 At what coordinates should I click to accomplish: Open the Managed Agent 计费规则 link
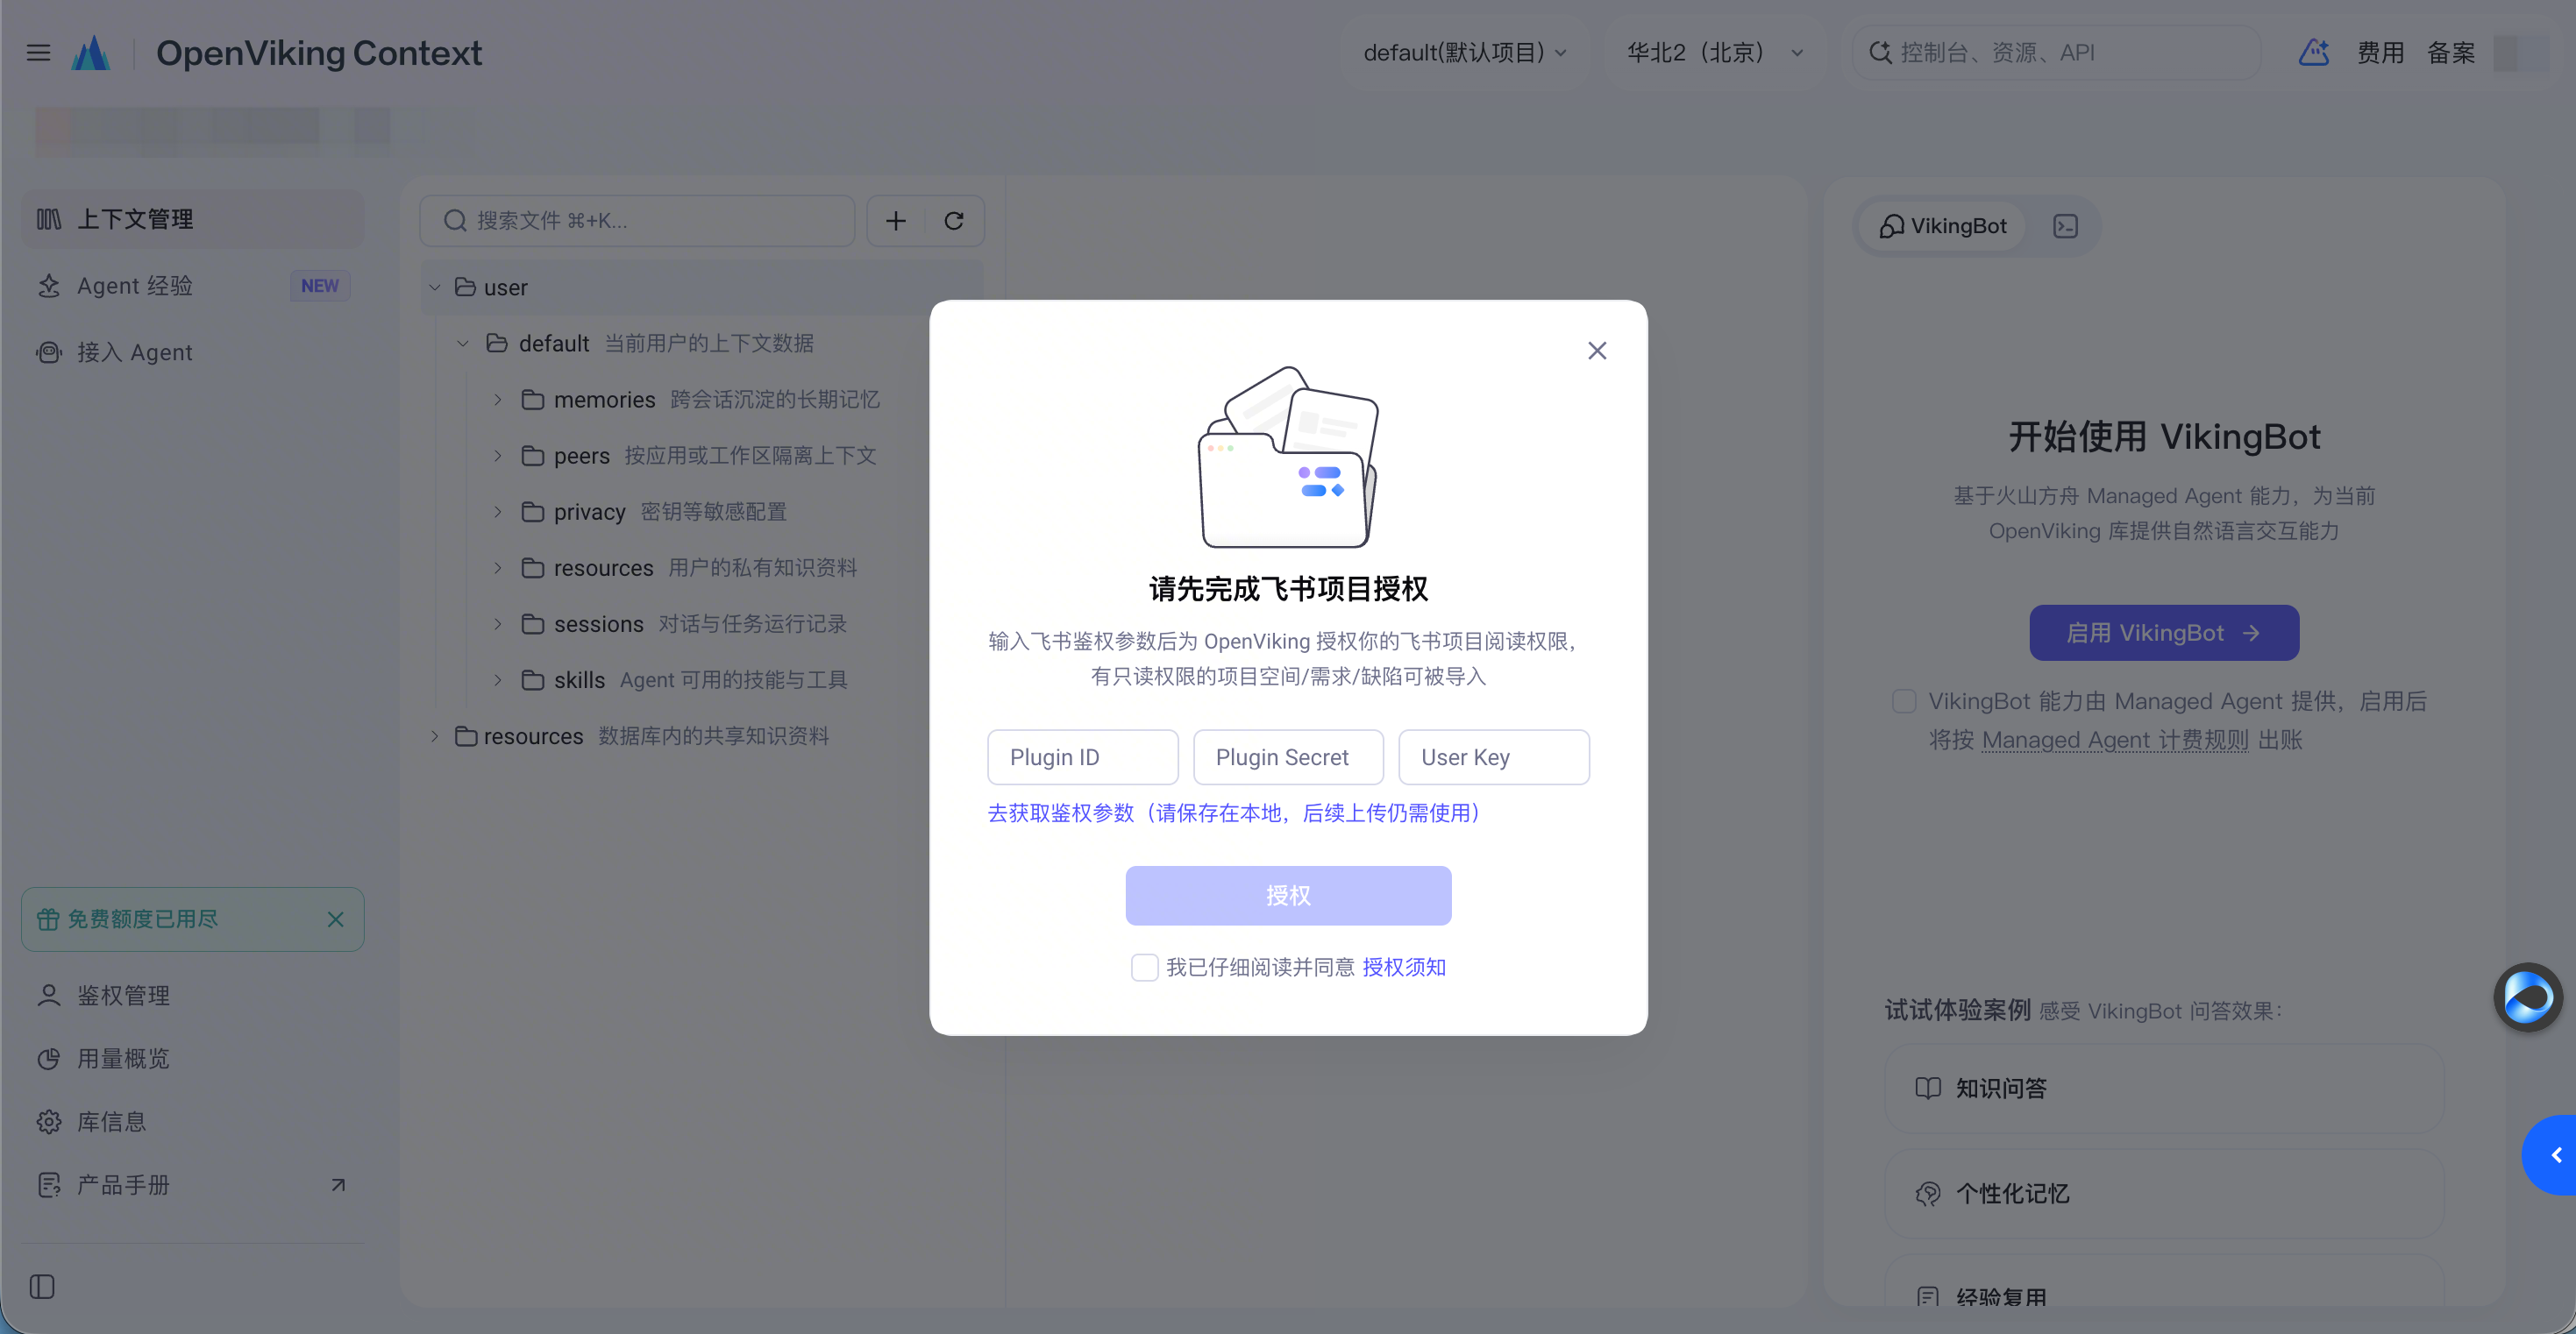[x=2115, y=740]
